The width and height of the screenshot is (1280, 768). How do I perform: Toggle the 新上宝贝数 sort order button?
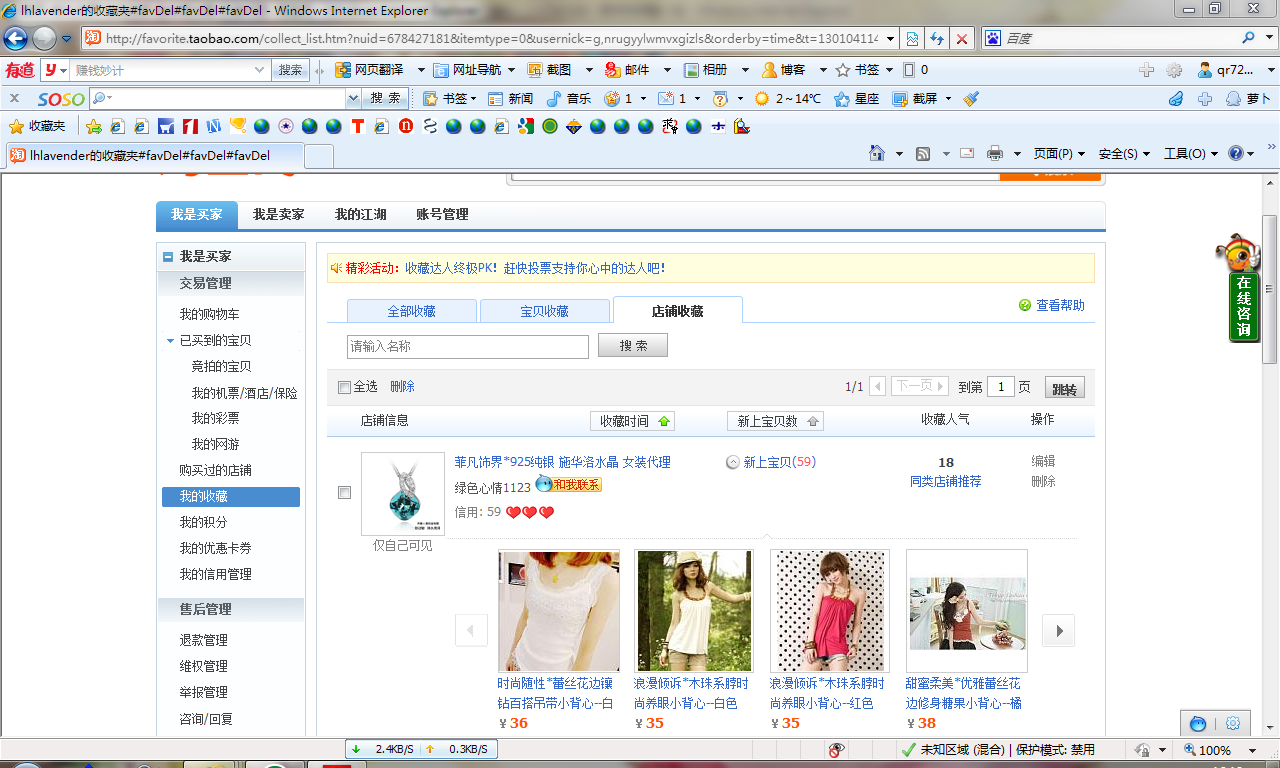pos(775,421)
